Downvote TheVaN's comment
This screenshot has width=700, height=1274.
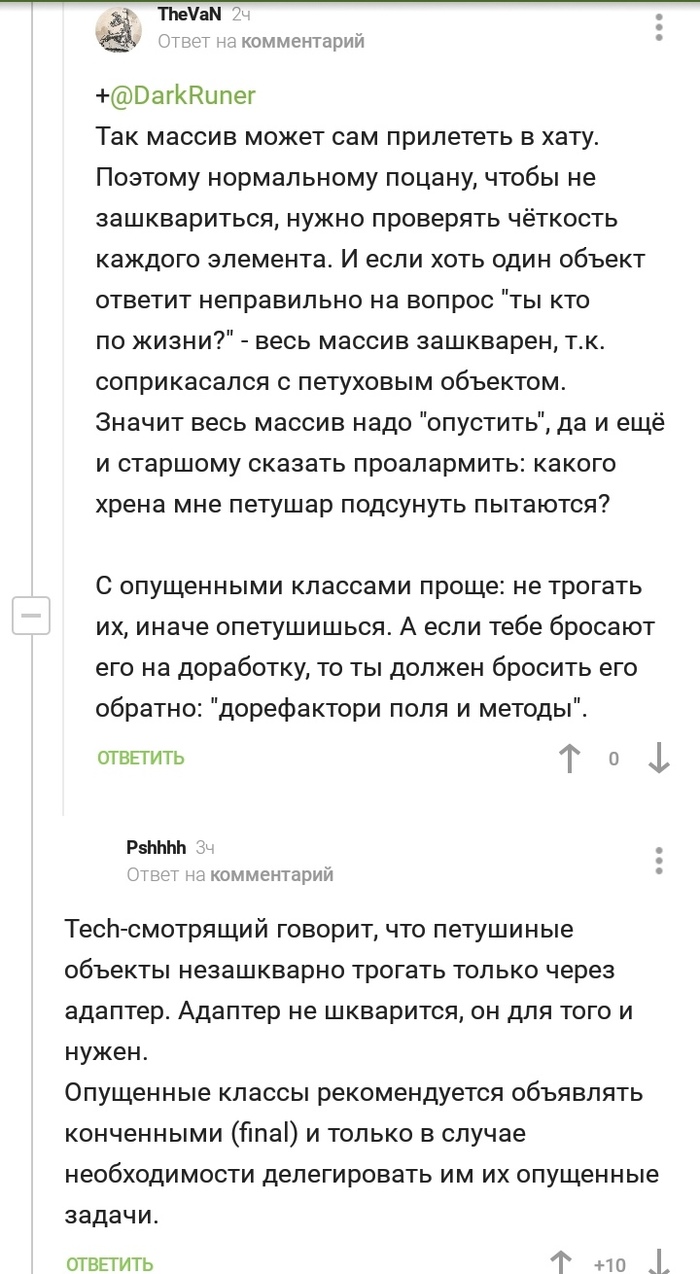659,758
